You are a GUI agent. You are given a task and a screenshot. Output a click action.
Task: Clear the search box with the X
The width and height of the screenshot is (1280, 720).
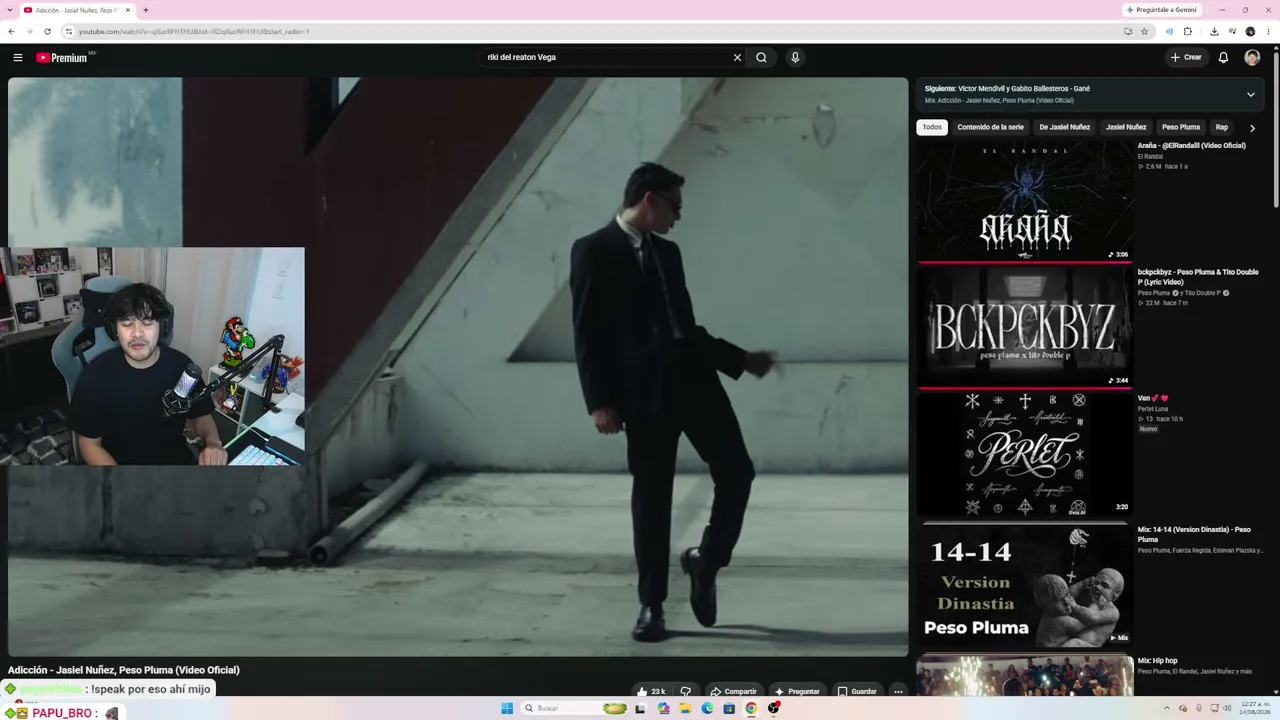click(737, 58)
